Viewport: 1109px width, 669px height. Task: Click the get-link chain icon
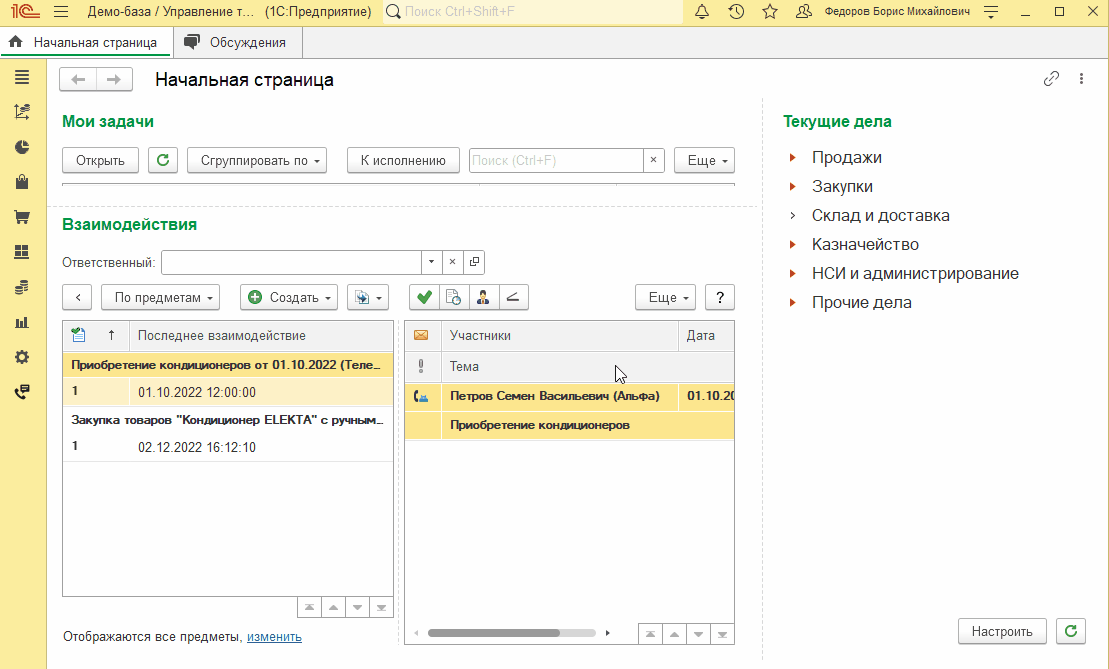coord(1051,79)
